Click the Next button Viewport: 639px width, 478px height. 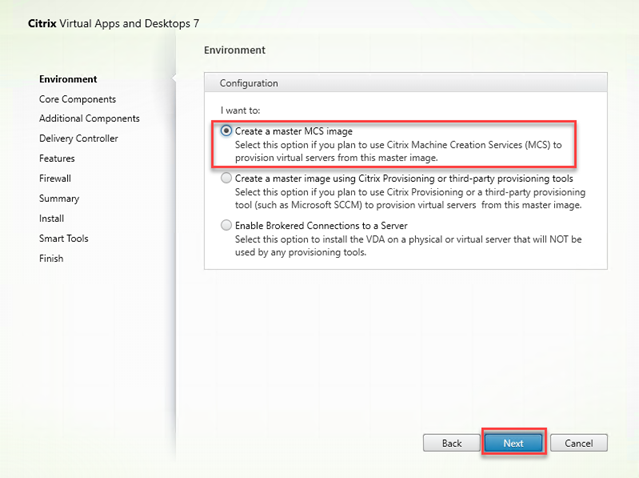[513, 443]
